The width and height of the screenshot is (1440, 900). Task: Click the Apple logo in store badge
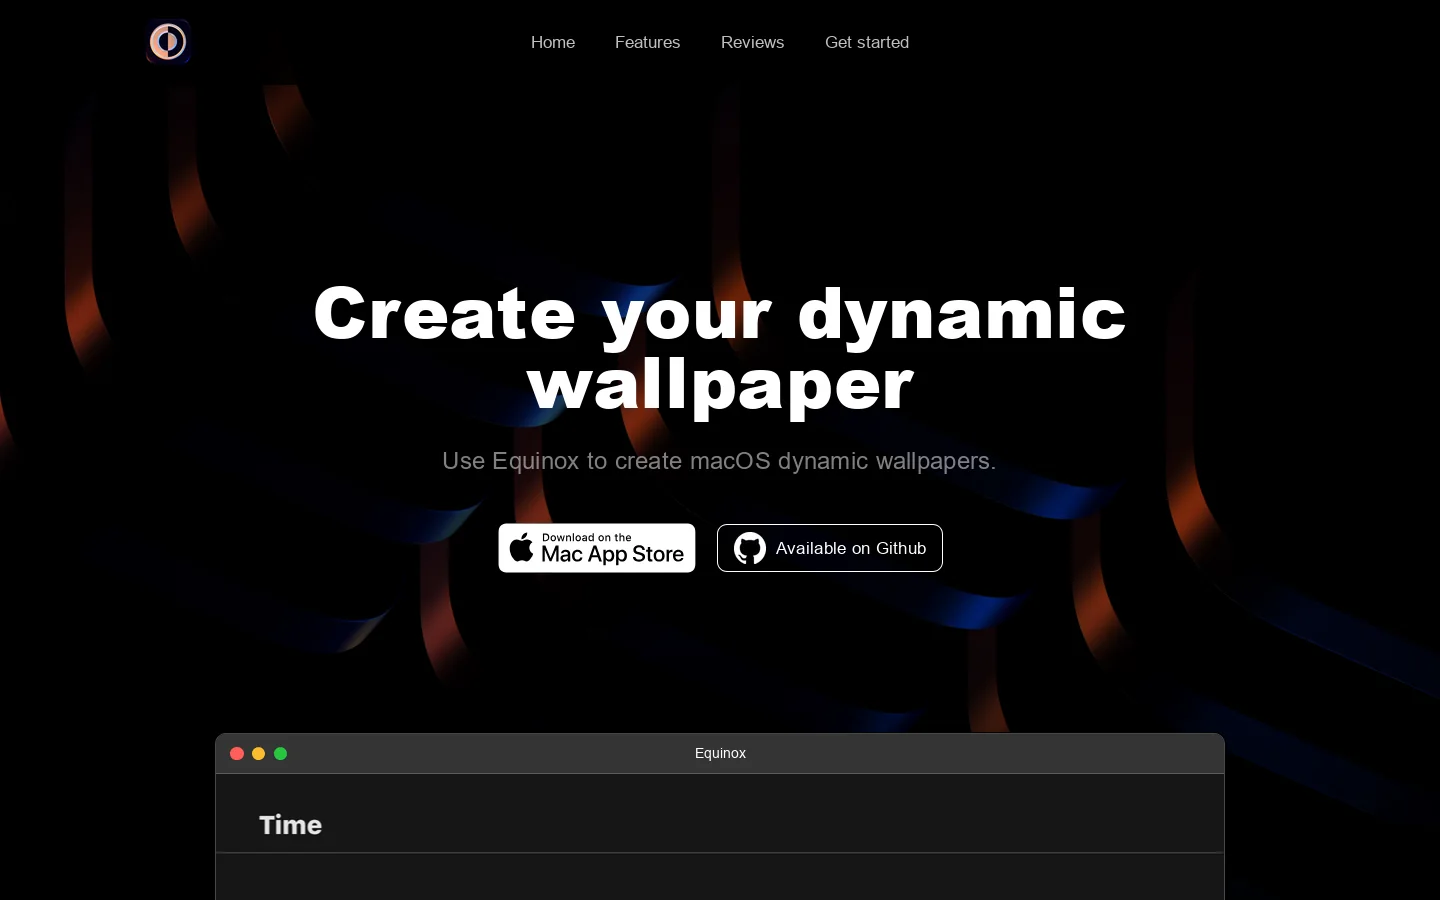tap(521, 547)
